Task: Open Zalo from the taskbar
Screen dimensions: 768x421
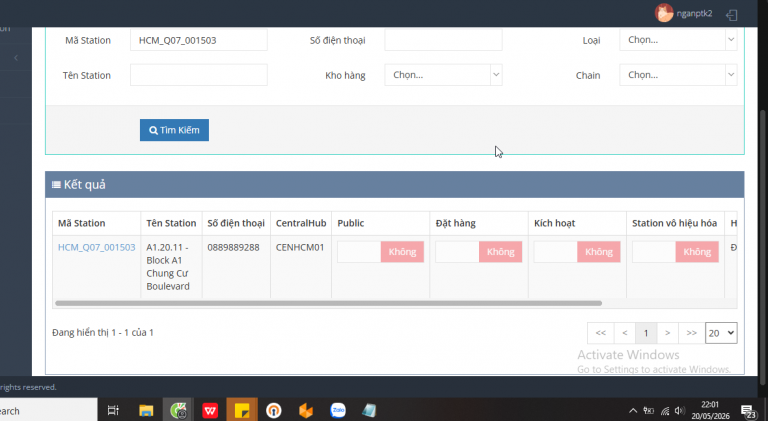Action: (x=338, y=410)
